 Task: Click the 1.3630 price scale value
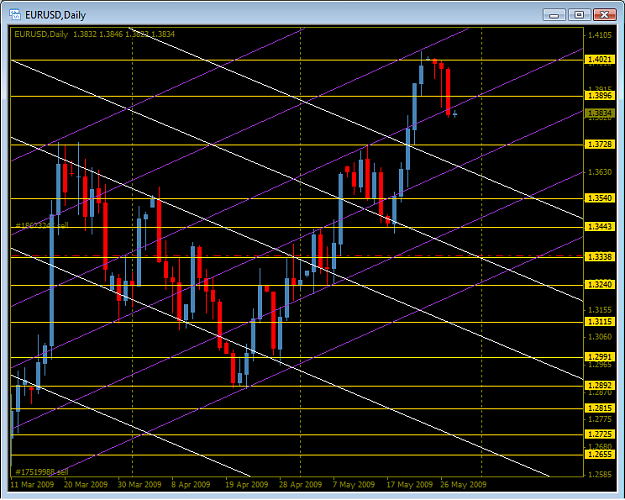coord(599,172)
